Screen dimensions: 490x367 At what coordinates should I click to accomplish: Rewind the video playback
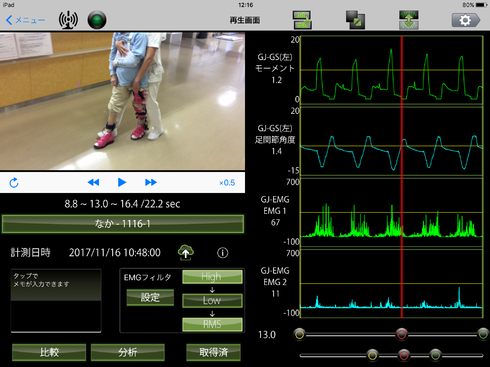point(93,182)
